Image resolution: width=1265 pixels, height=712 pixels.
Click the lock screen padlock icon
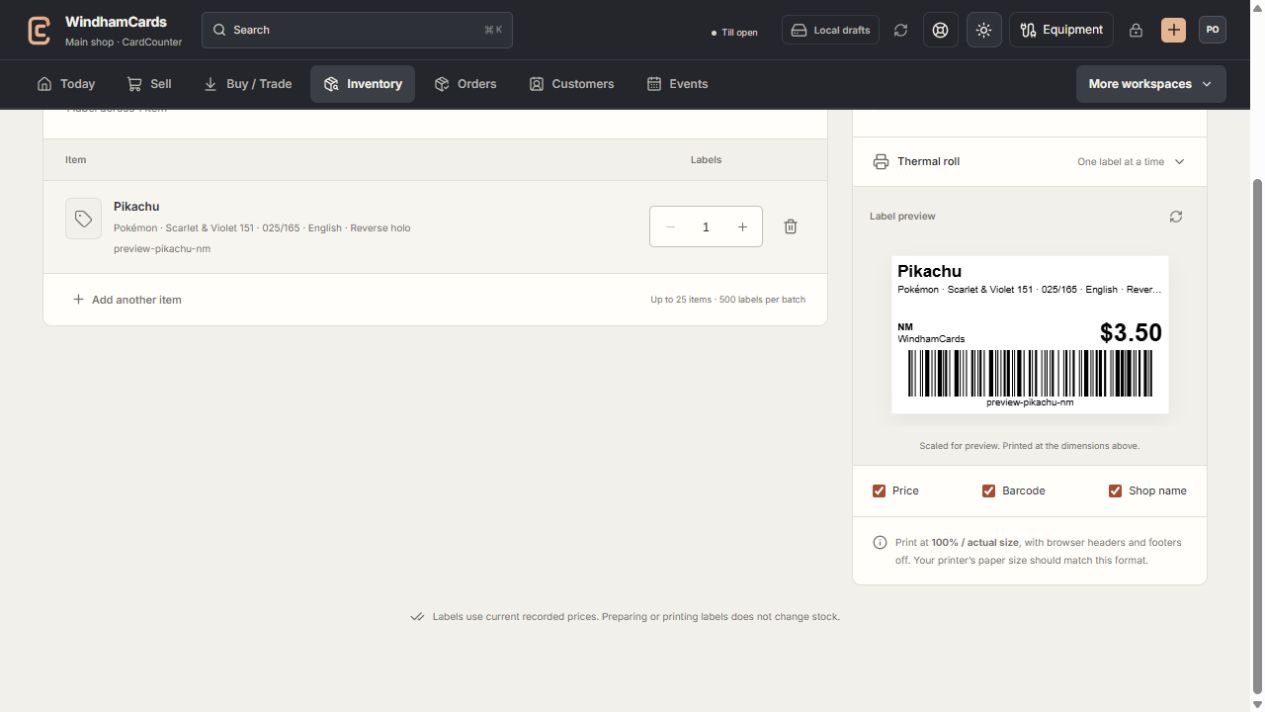click(x=1136, y=30)
